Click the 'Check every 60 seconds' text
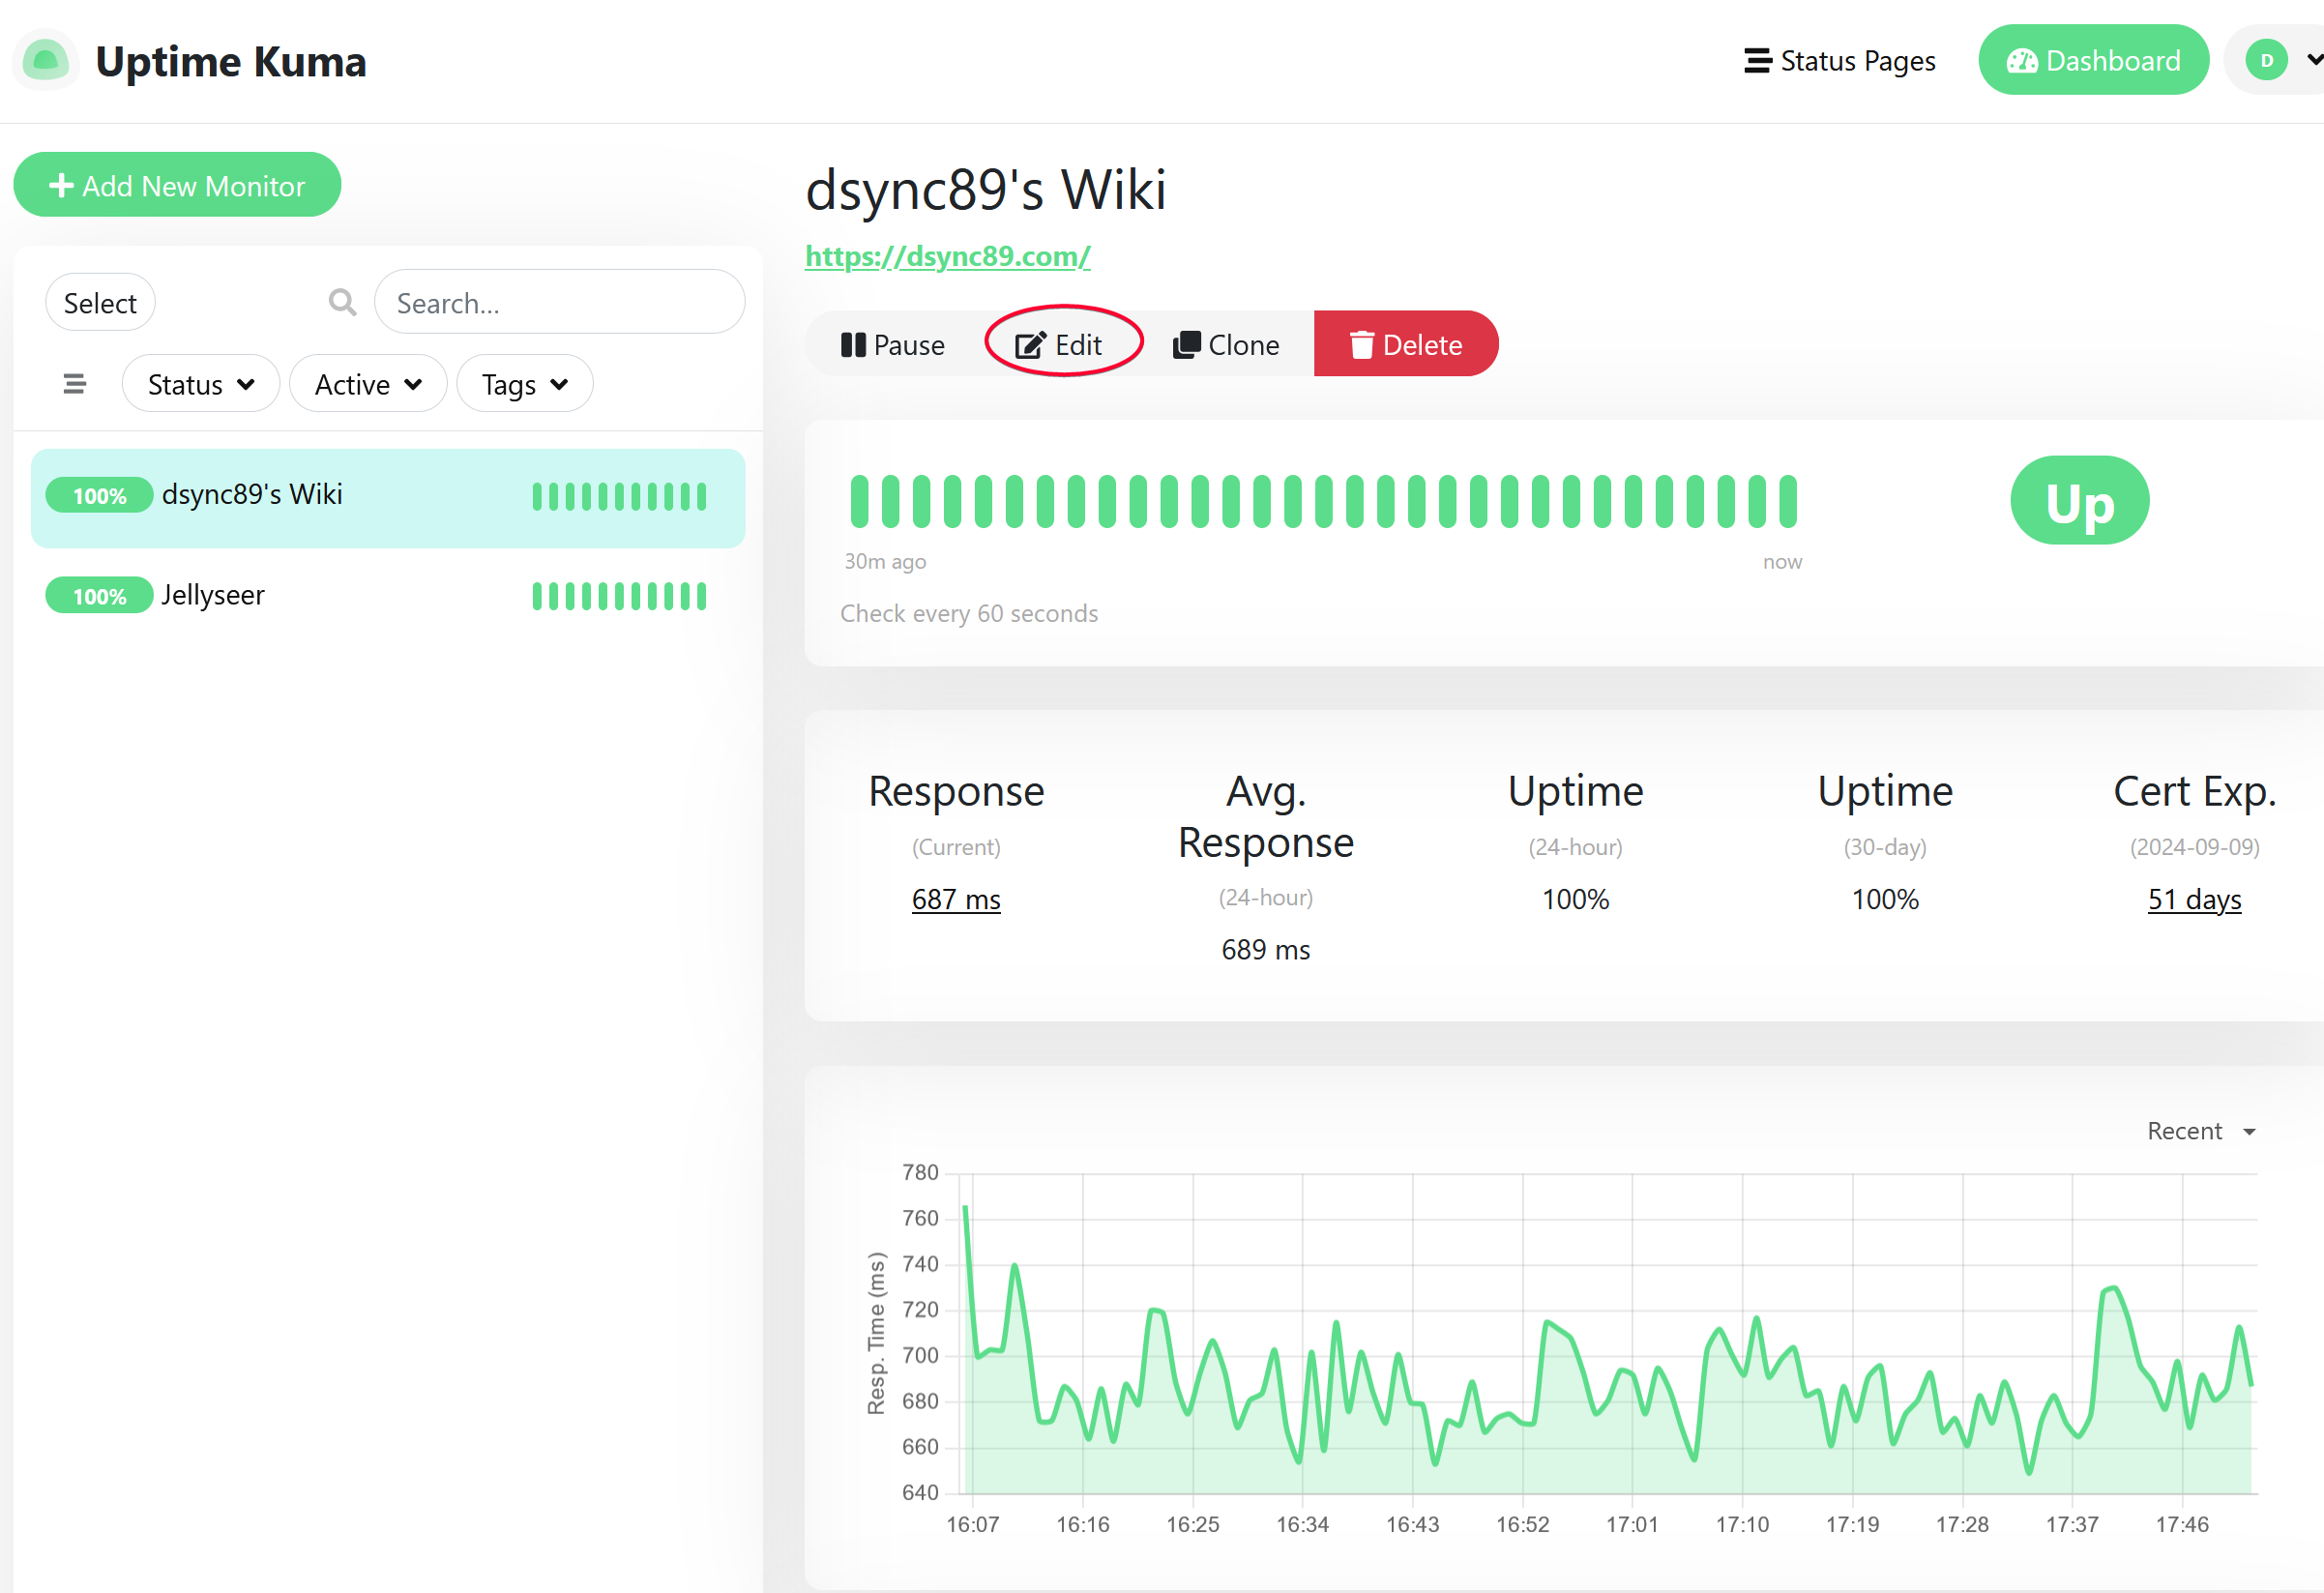 [x=969, y=613]
